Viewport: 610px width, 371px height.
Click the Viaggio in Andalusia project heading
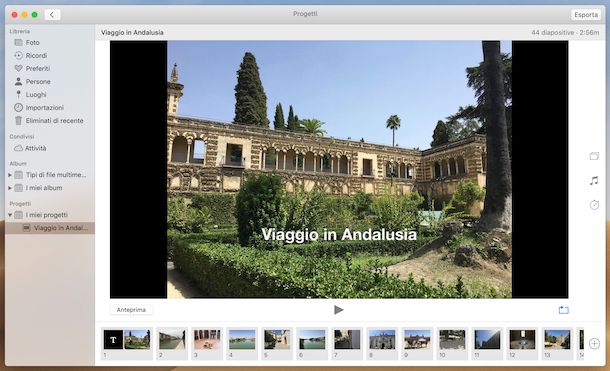[x=132, y=33]
